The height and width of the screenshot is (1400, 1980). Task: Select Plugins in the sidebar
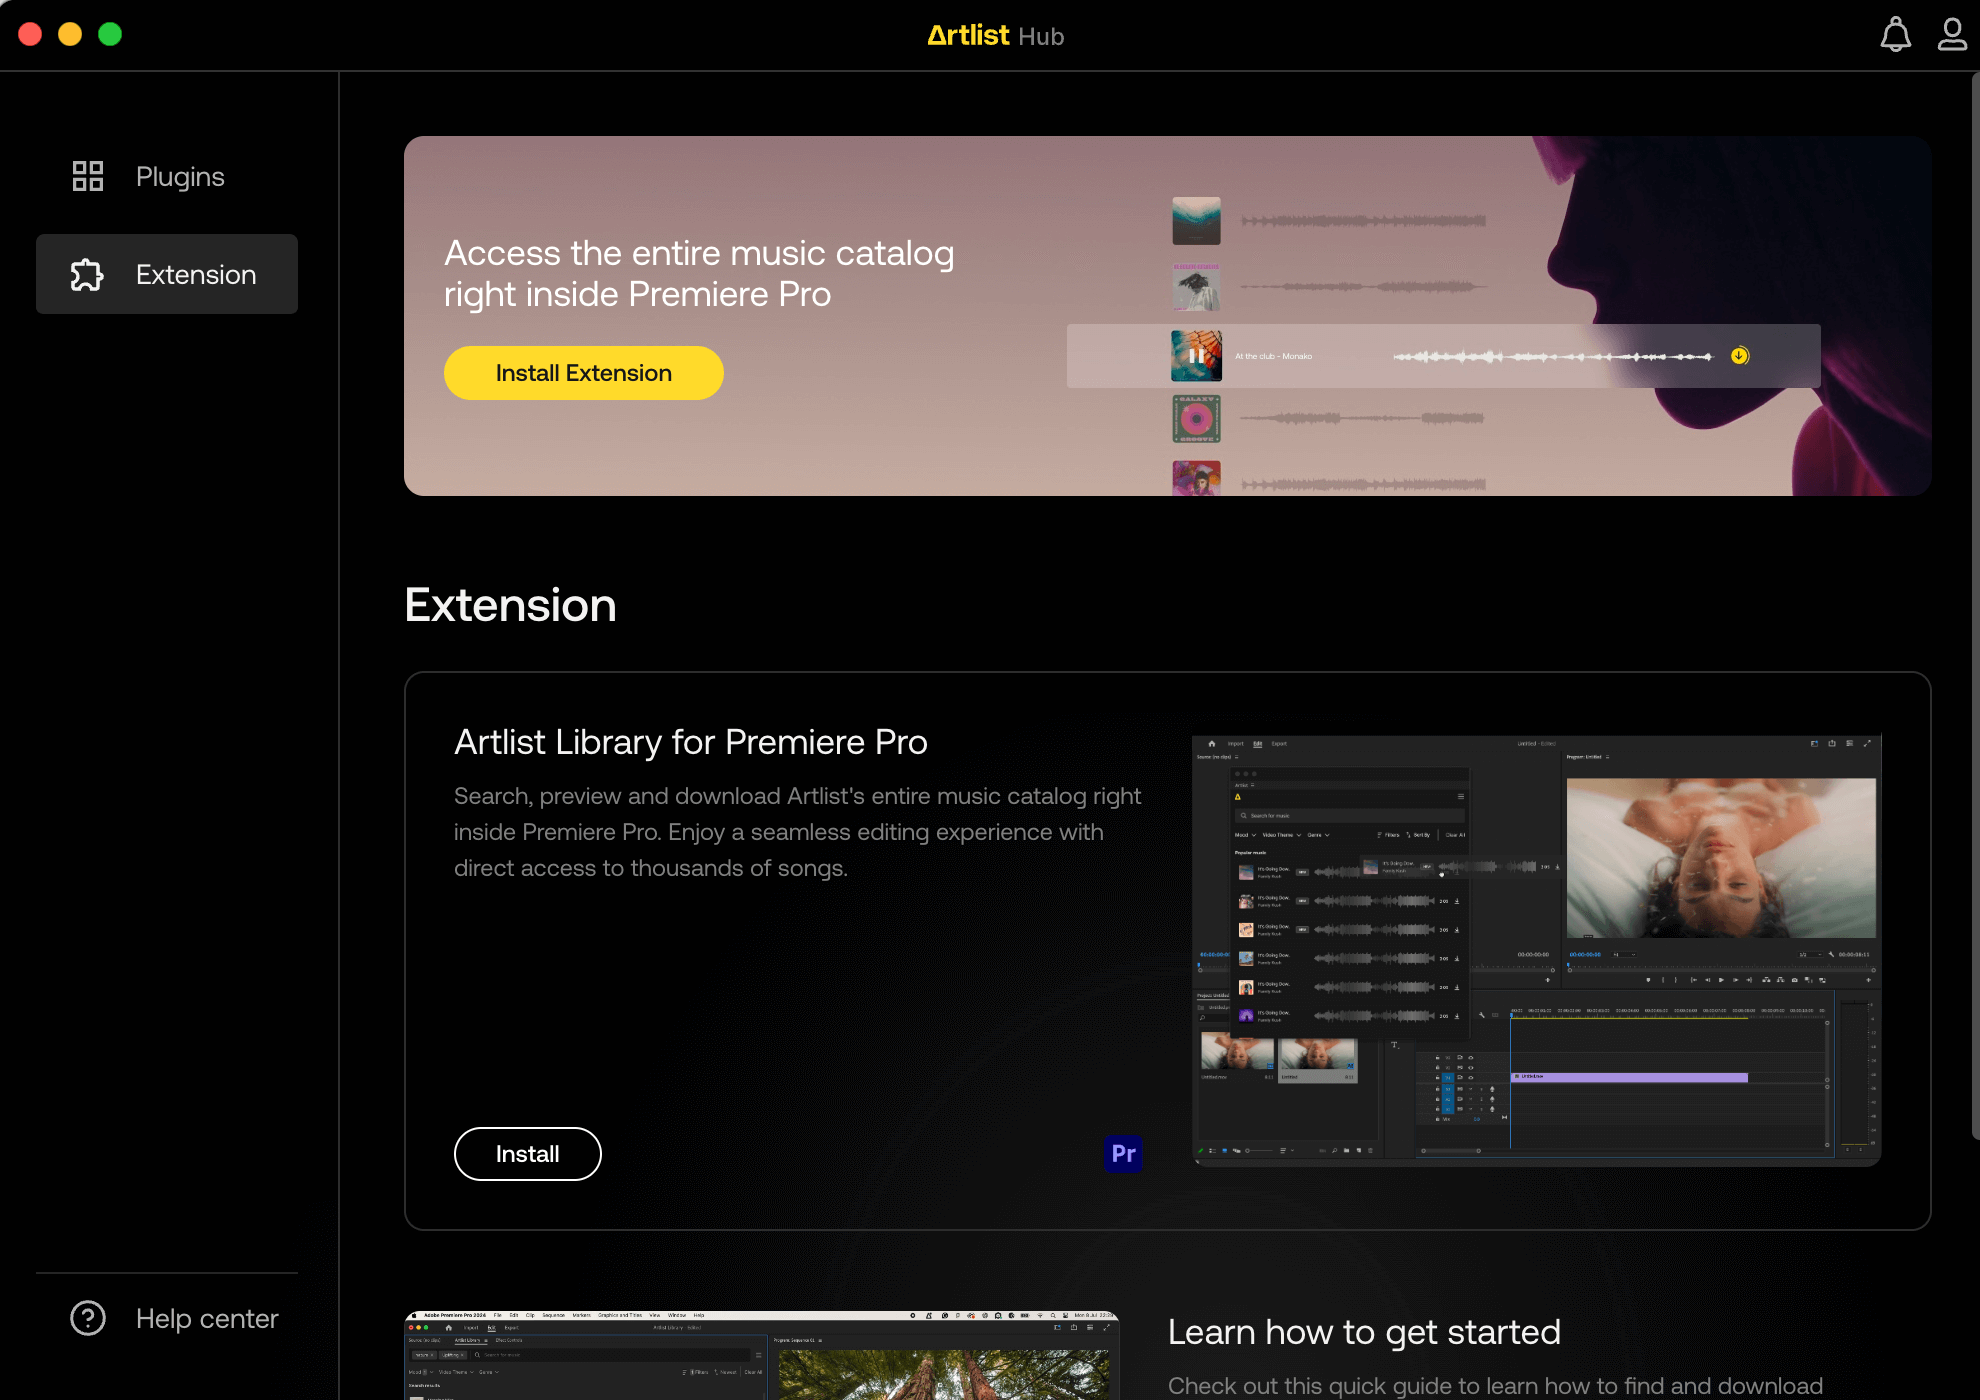[180, 176]
